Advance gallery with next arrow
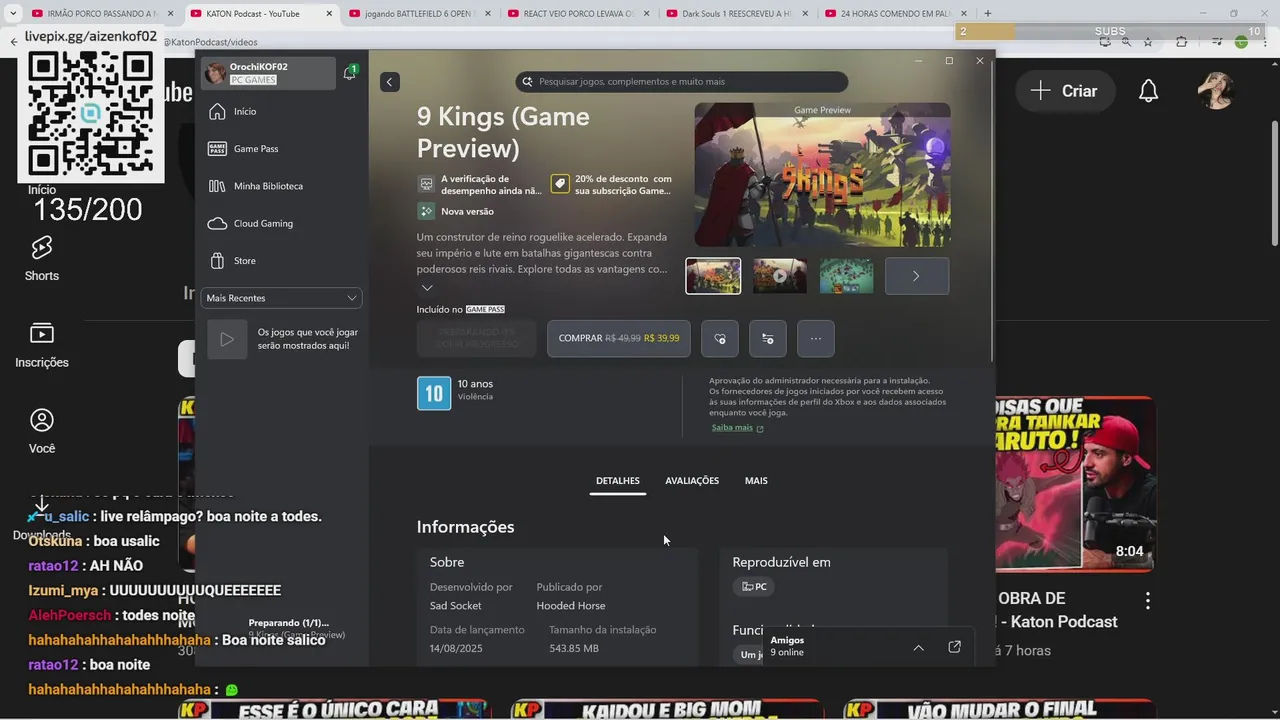1280x720 pixels. coord(917,276)
